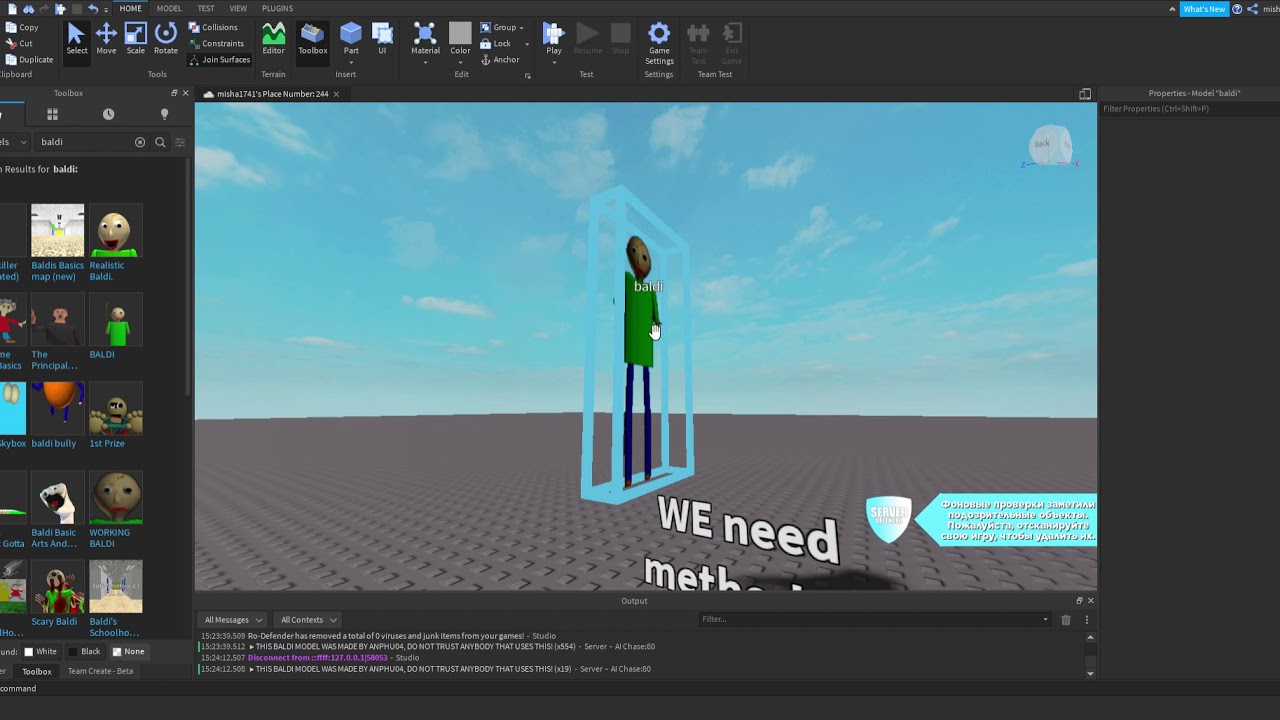This screenshot has height=720, width=1280.
Task: Click the Cut clipboard button
Action: [19, 43]
